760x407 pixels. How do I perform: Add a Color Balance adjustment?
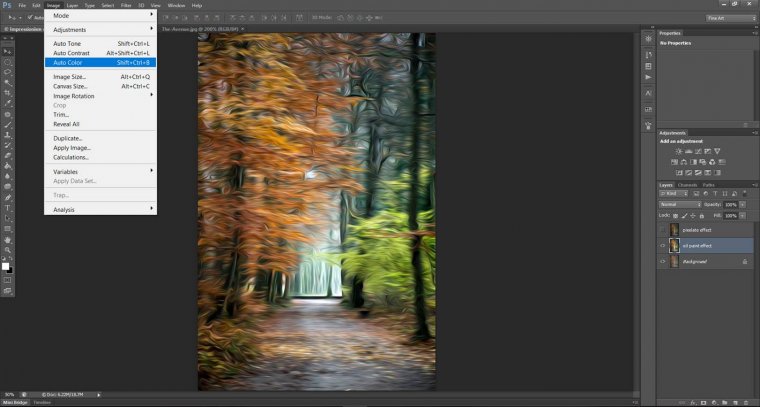pyautogui.click(x=683, y=162)
